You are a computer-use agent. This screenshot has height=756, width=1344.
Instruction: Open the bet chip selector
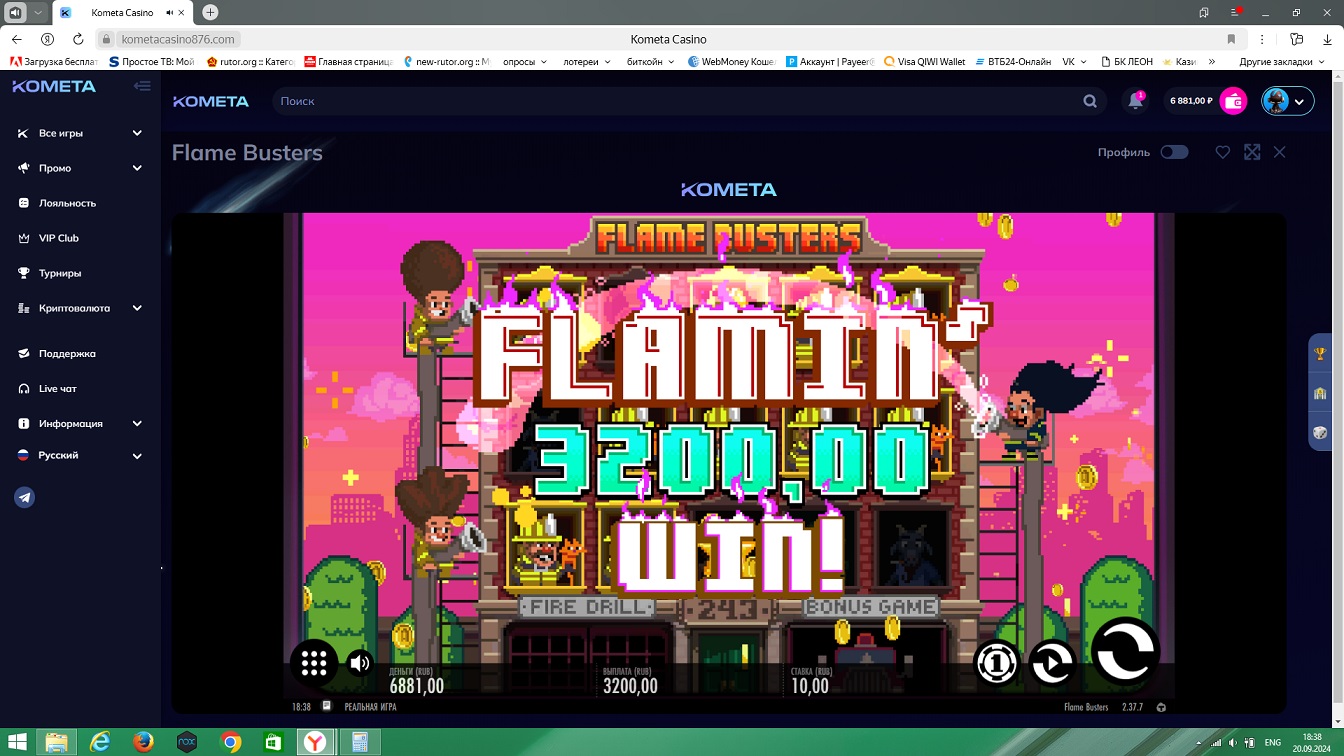(x=996, y=662)
